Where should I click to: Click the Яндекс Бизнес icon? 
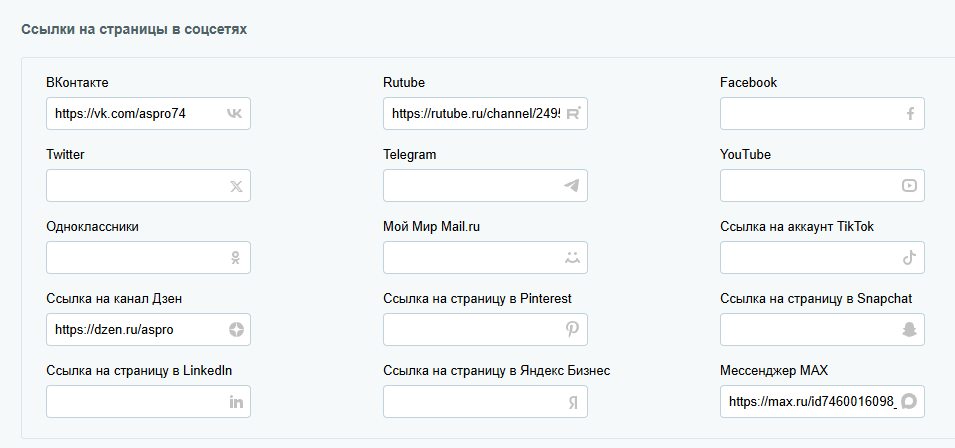[572, 402]
